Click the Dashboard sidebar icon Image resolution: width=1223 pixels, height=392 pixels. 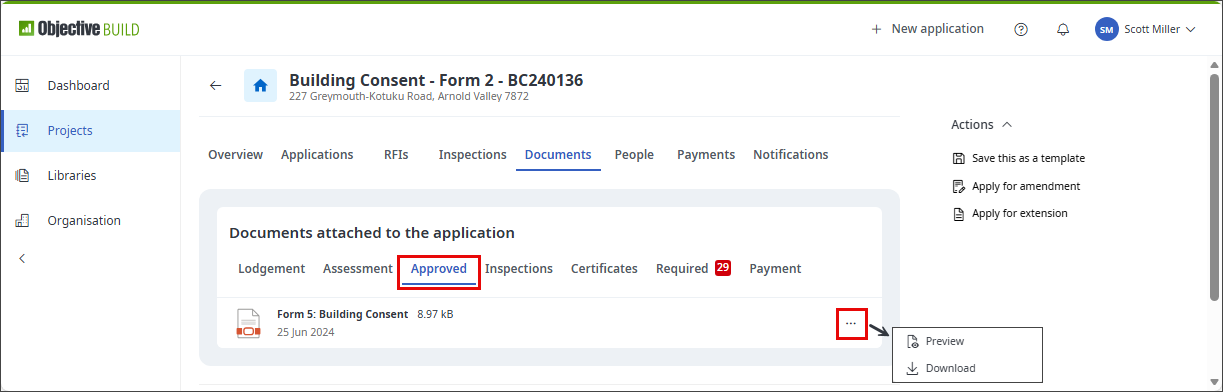(x=22, y=85)
